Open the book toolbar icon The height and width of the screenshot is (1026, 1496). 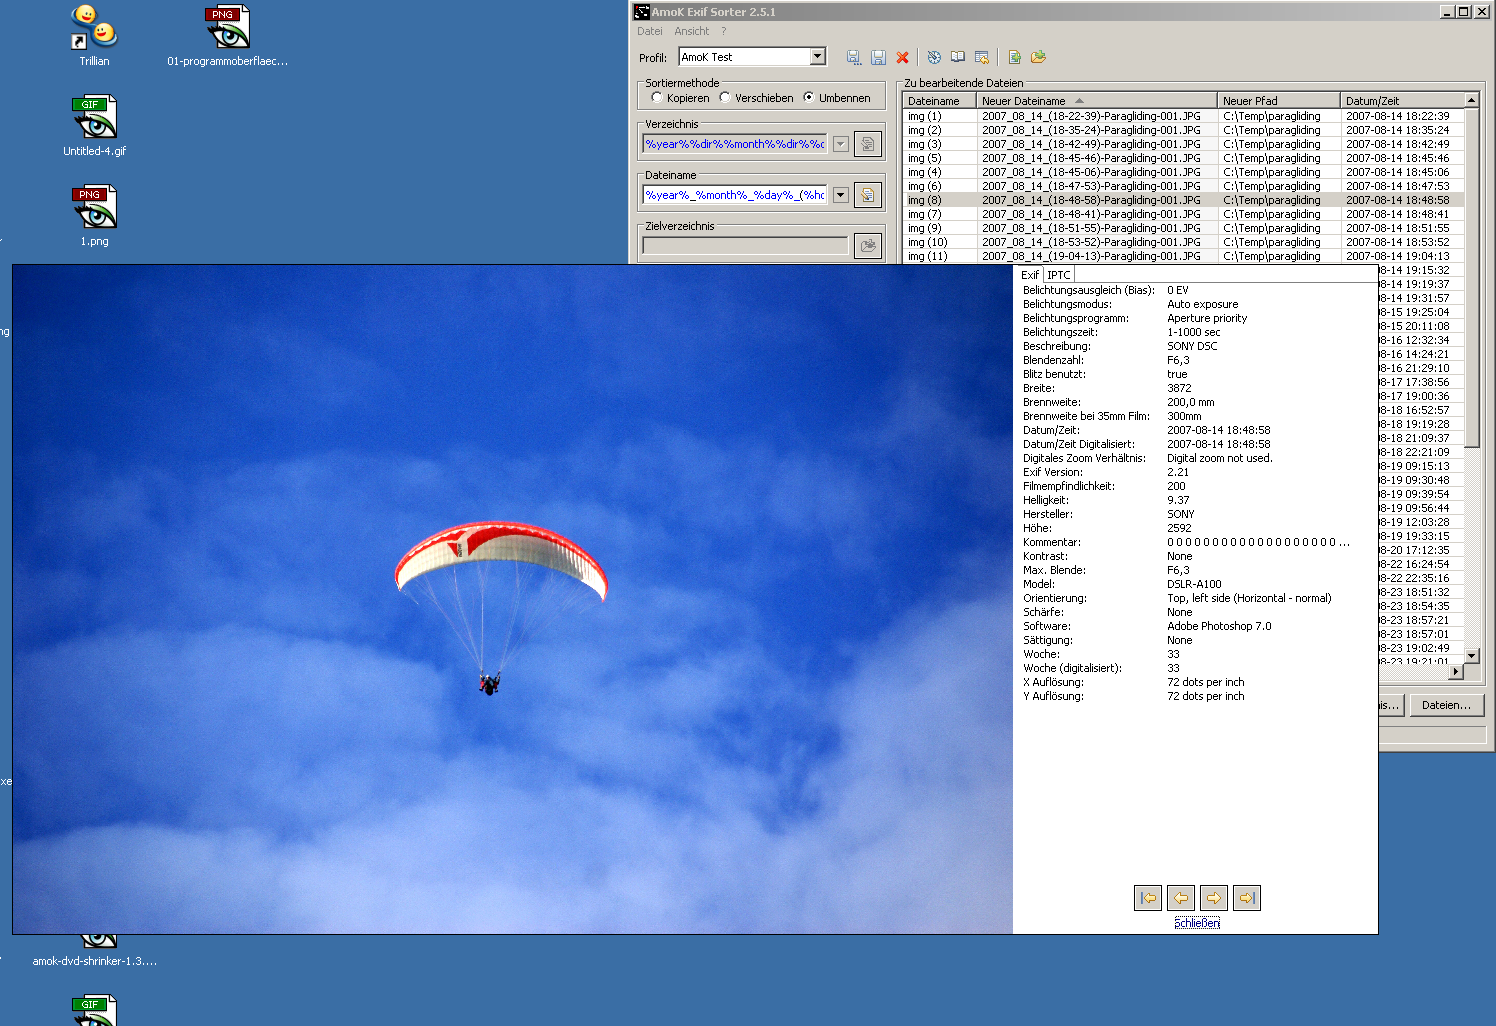(x=959, y=57)
